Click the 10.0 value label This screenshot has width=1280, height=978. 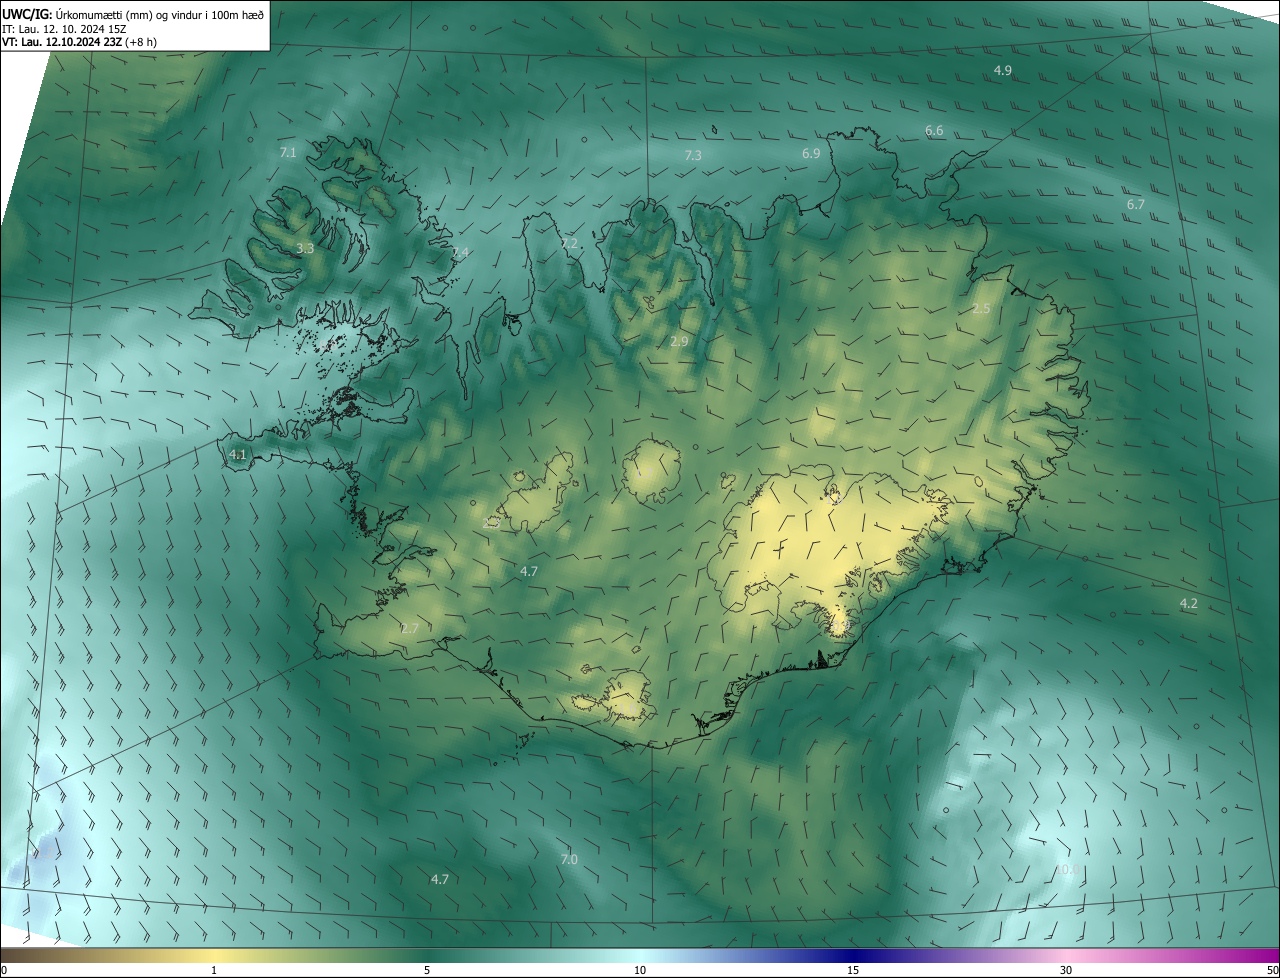pyautogui.click(x=1068, y=871)
